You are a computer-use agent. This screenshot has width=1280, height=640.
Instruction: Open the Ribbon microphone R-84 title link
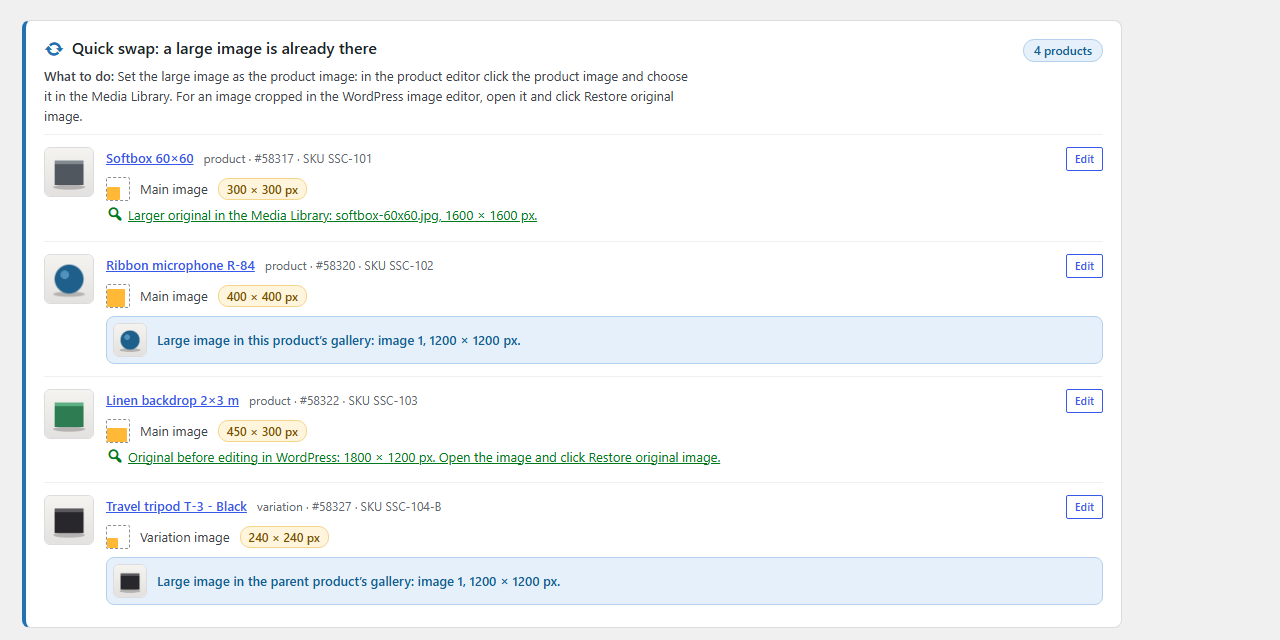(180, 266)
